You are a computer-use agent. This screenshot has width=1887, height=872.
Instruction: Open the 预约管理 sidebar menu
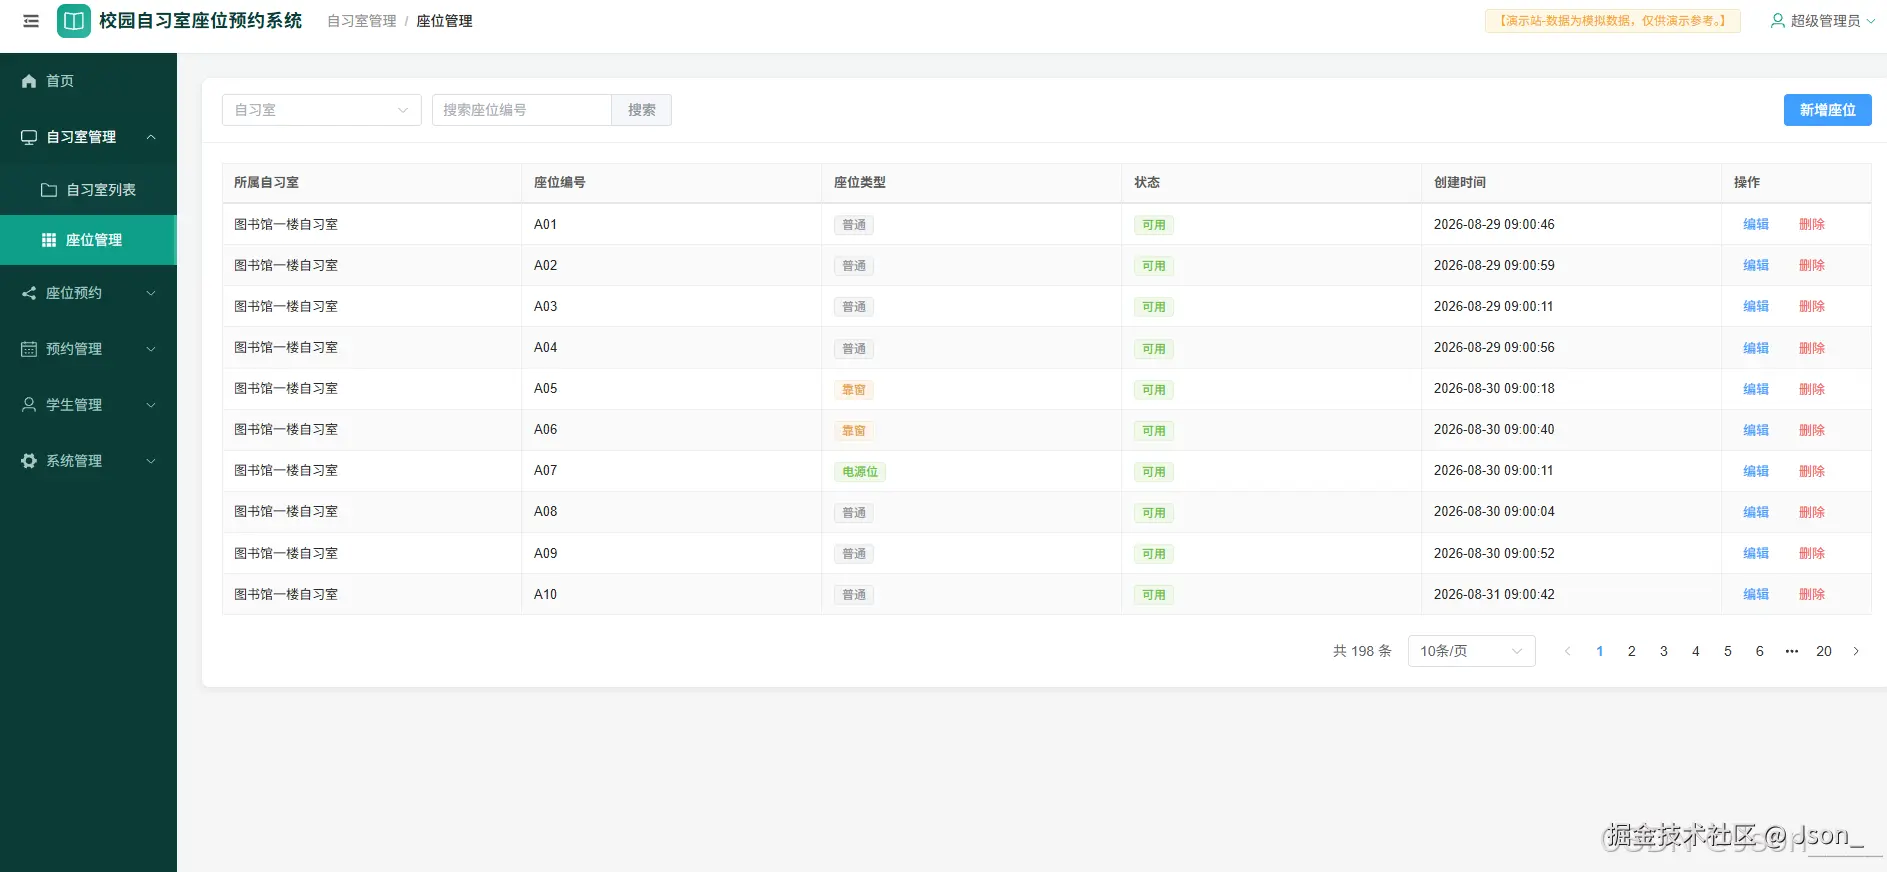pyautogui.click(x=88, y=349)
